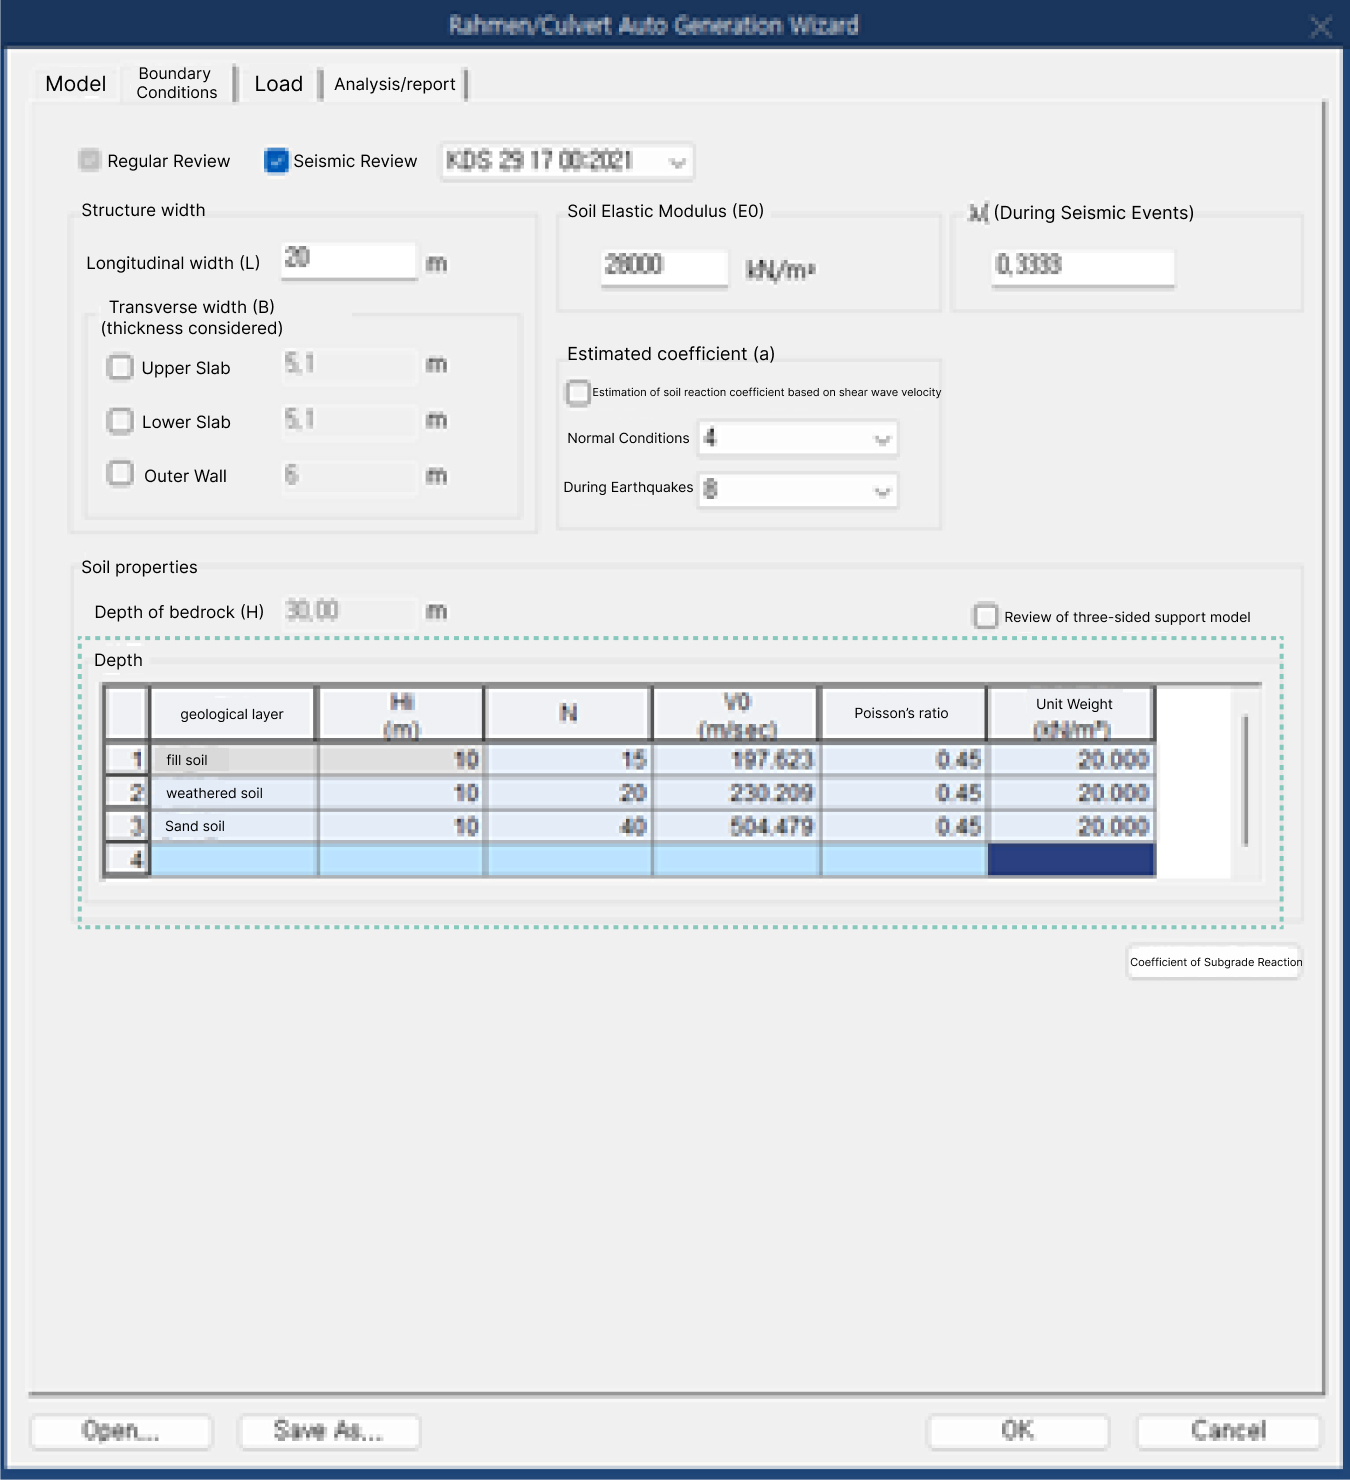This screenshot has width=1350, height=1480.
Task: Open the Load tab
Action: click(x=278, y=84)
